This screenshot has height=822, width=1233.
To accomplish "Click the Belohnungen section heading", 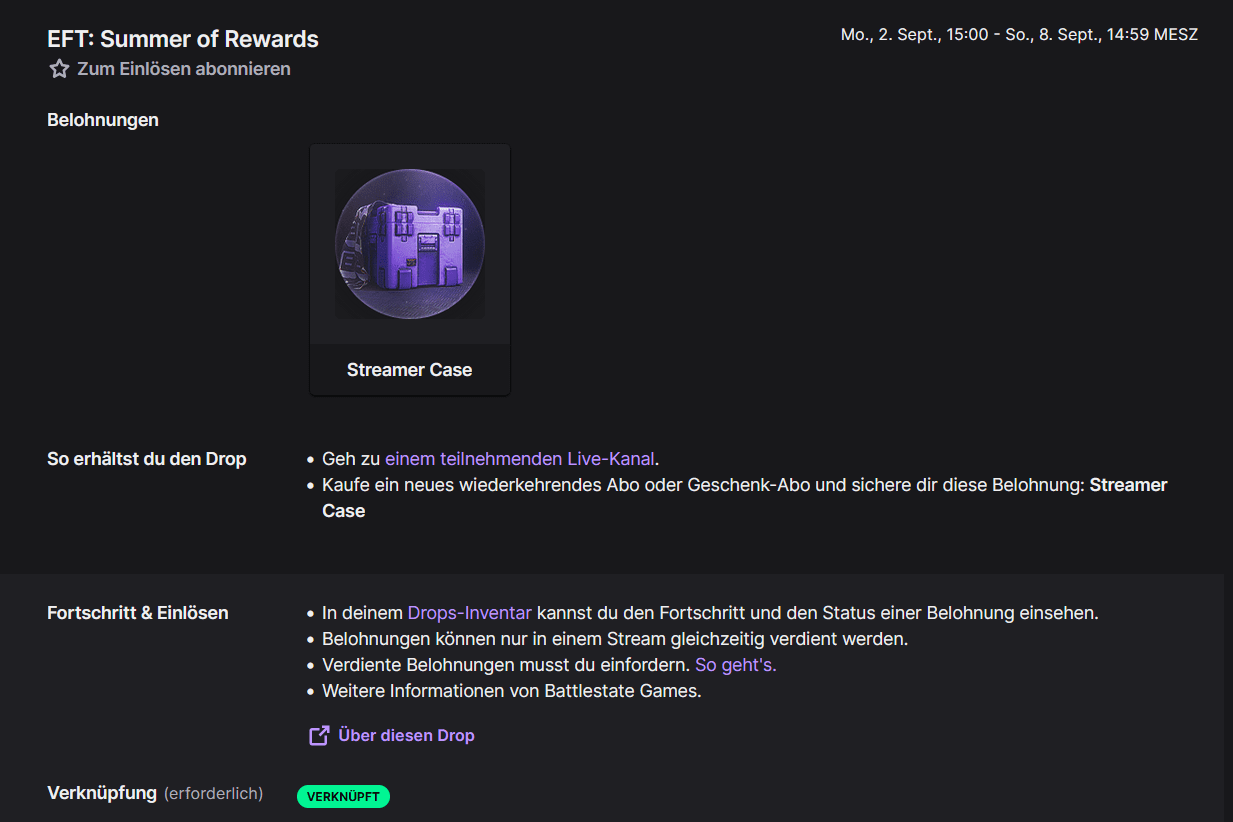I will tap(103, 120).
